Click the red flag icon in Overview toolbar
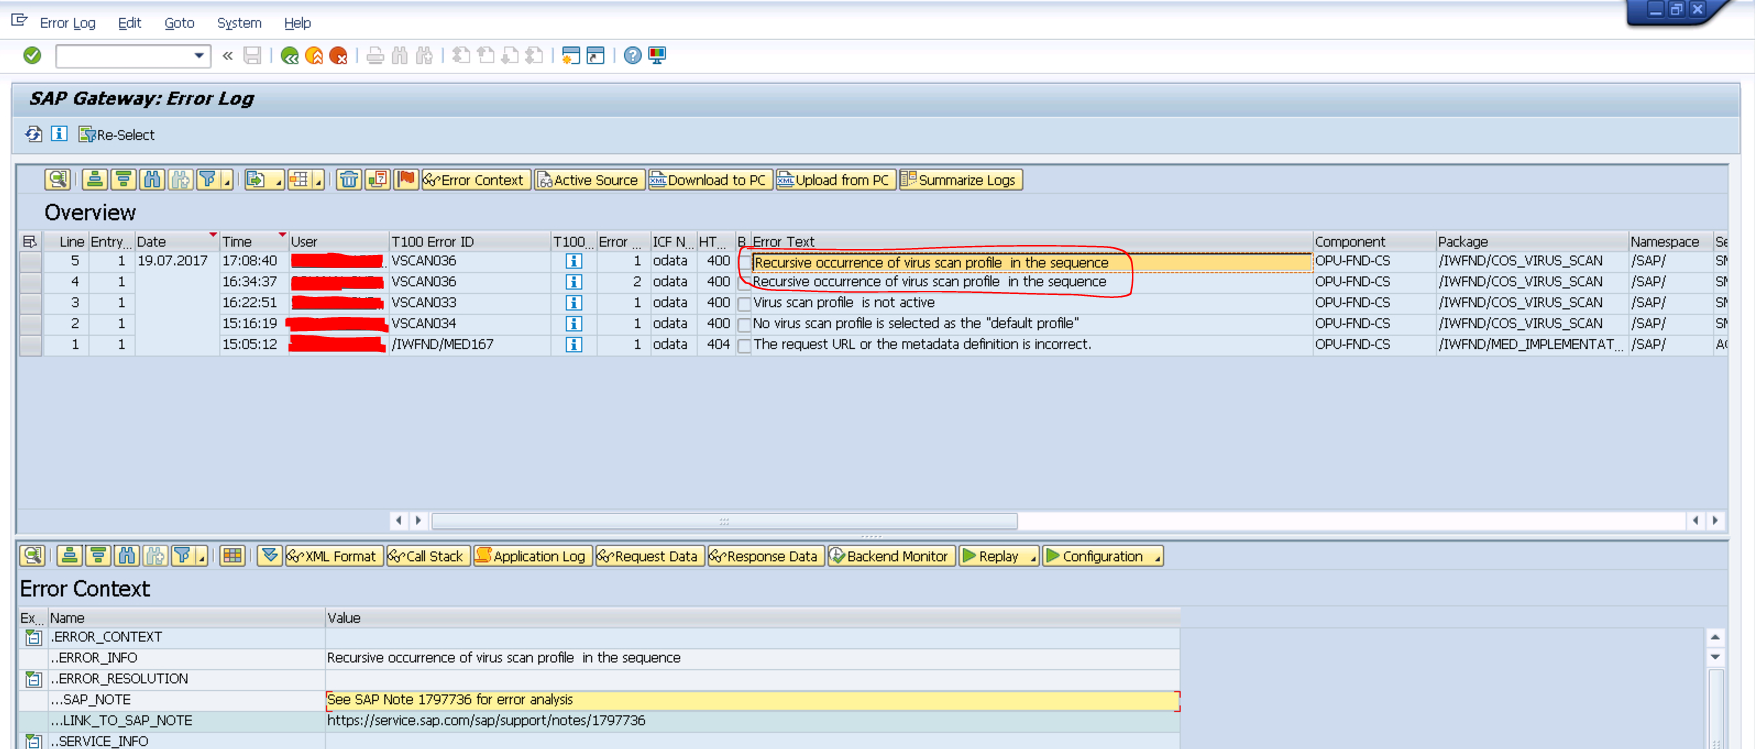This screenshot has height=749, width=1755. 405,180
